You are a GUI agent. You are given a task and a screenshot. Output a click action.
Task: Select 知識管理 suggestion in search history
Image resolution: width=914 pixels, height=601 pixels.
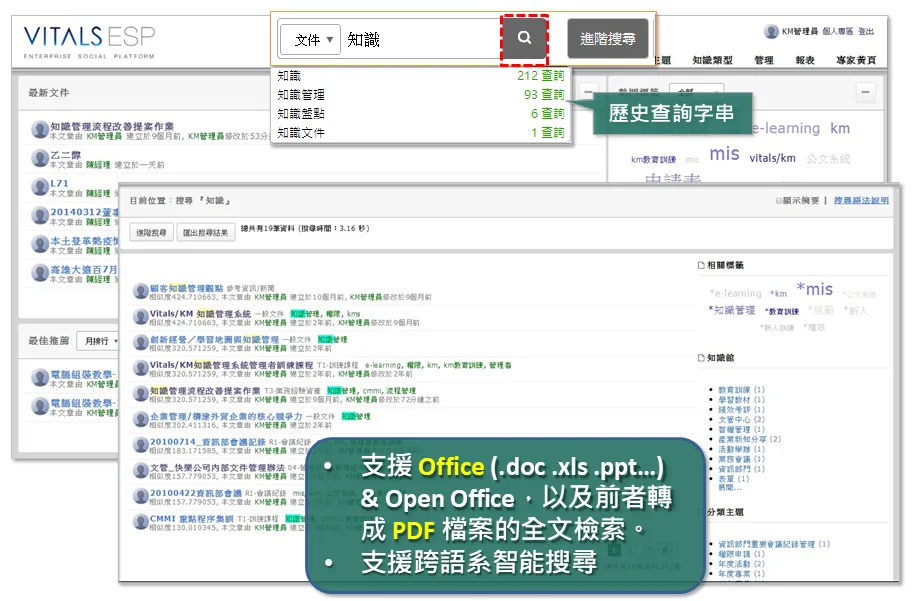[x=420, y=94]
